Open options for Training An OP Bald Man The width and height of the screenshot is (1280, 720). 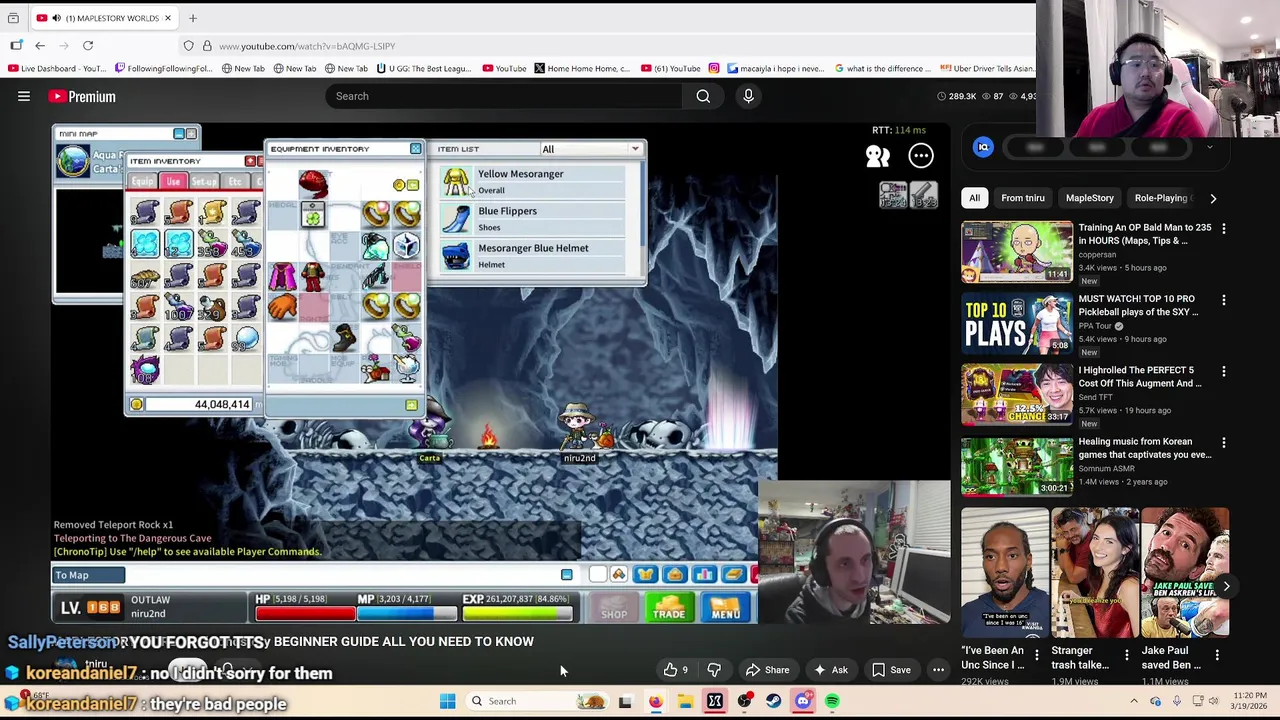tap(1223, 229)
